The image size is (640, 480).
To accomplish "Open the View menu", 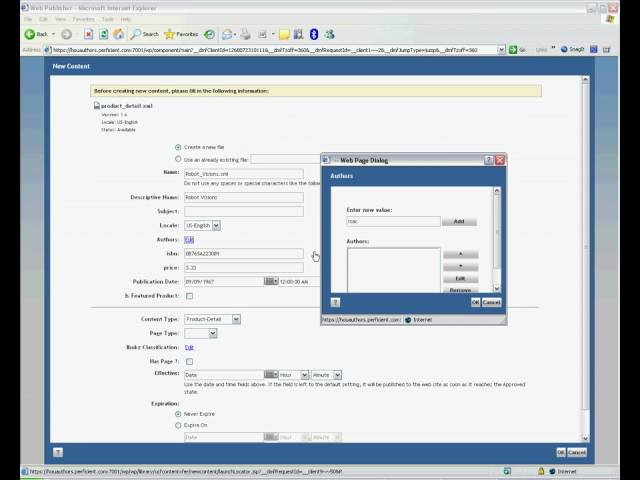I will tap(60, 19).
